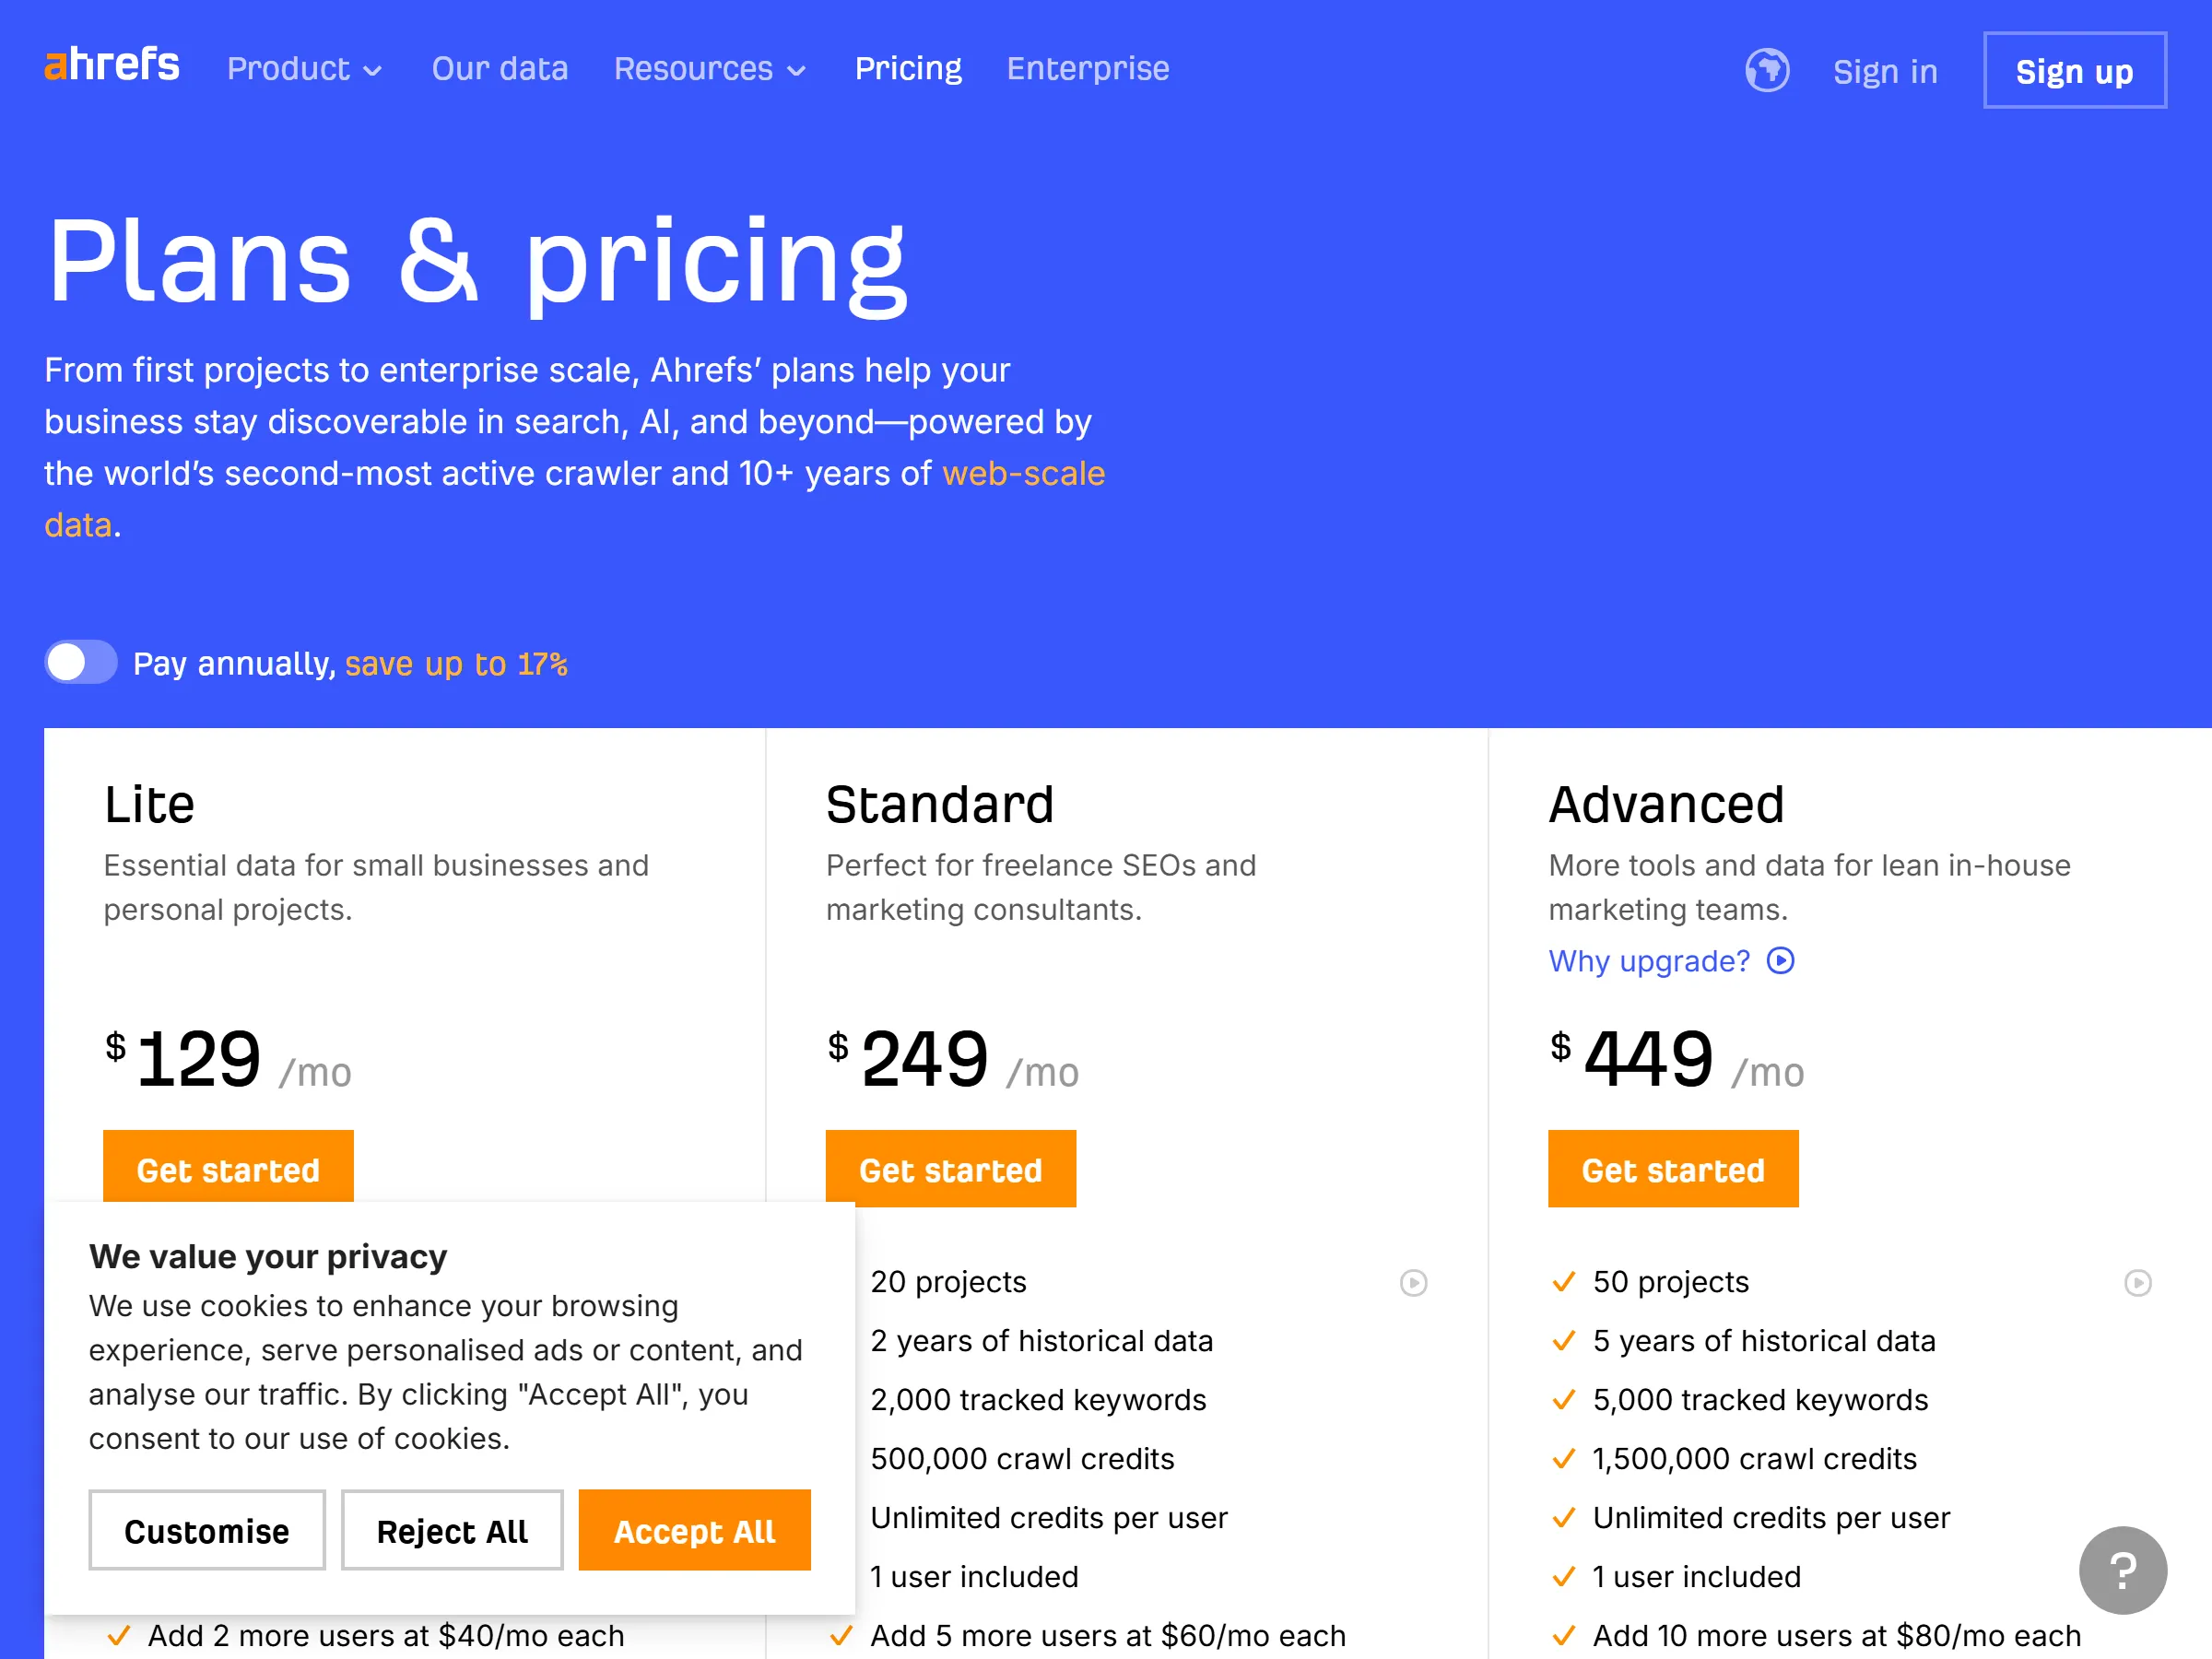2212x1659 pixels.
Task: Reject All cookies
Action: (x=451, y=1530)
